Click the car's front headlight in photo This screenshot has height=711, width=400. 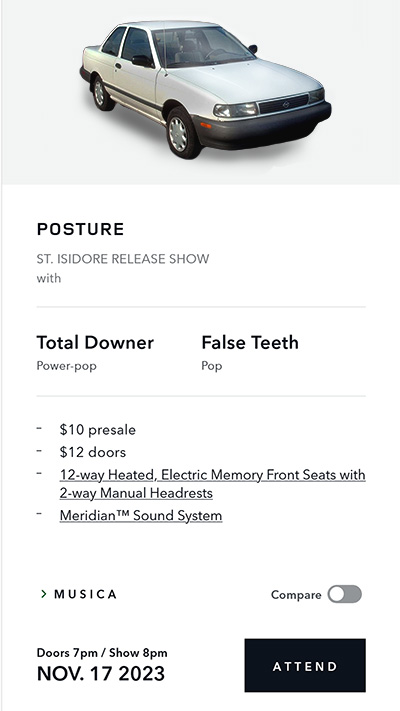235,110
